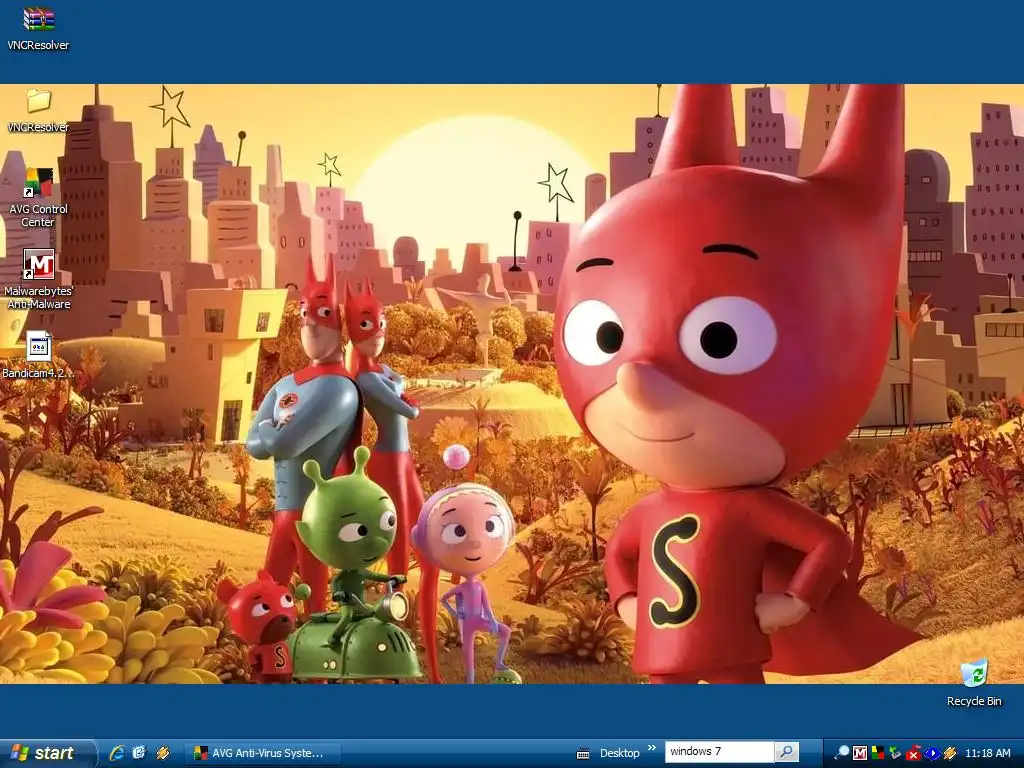Click the red security alert shield in the tray
This screenshot has height=768, width=1024.
coord(913,753)
